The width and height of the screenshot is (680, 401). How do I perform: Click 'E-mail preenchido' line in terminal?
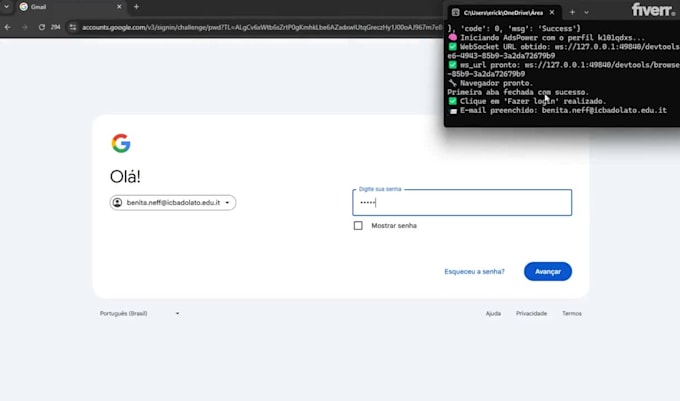click(557, 111)
